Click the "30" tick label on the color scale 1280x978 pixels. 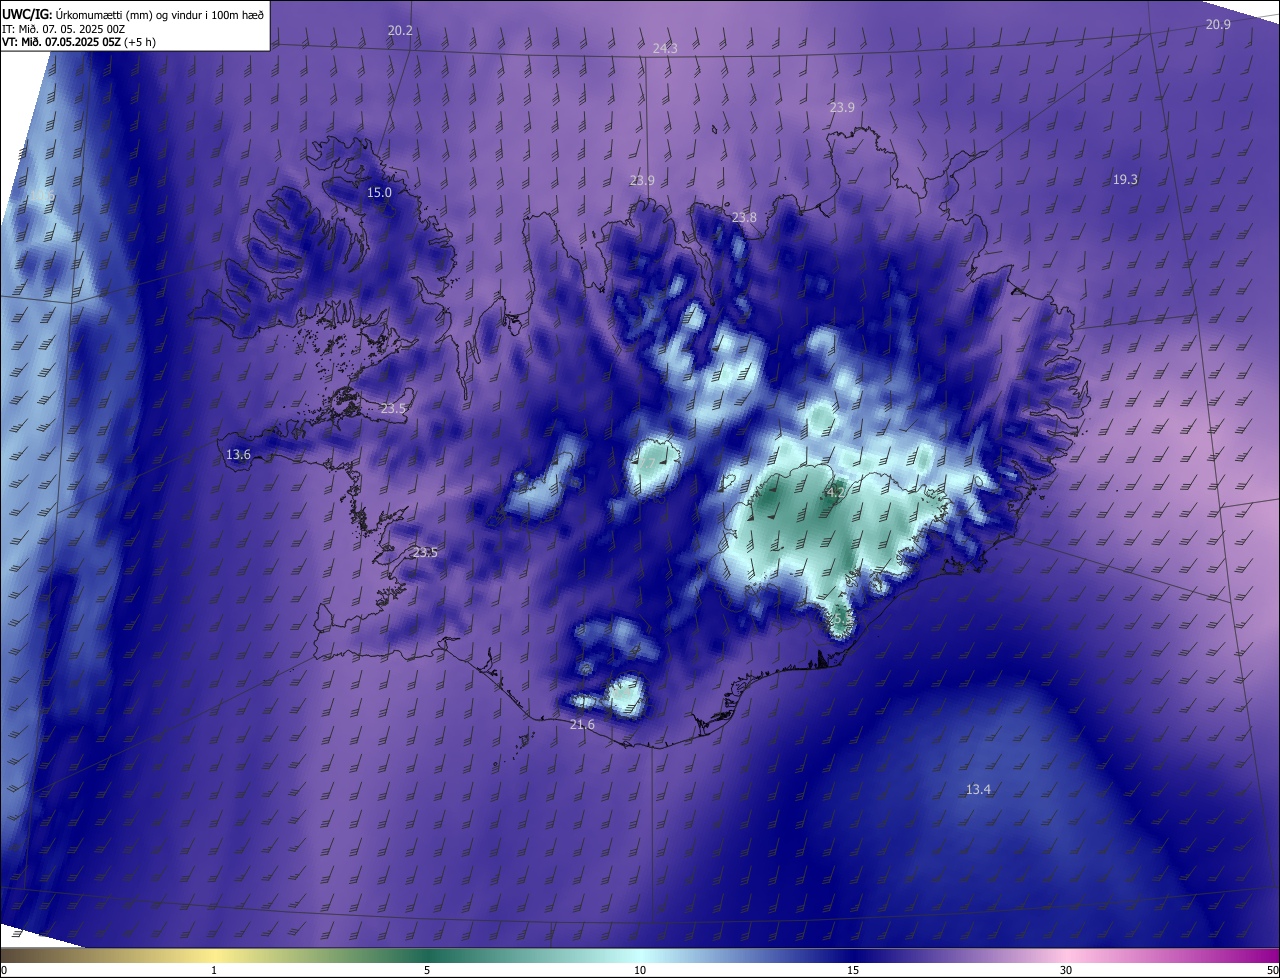[1066, 971]
